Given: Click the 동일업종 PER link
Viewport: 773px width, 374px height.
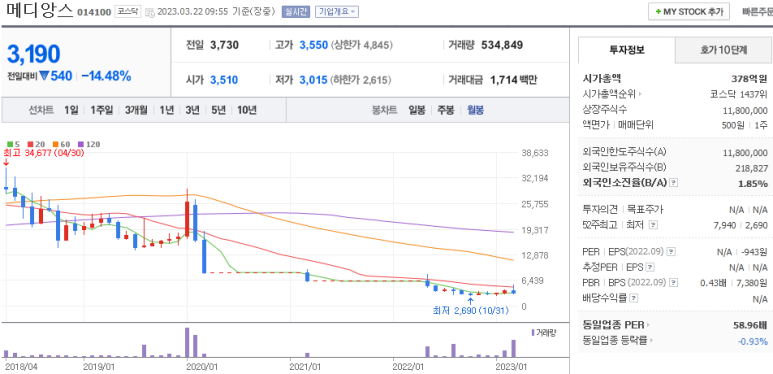Looking at the screenshot, I should coord(614,325).
